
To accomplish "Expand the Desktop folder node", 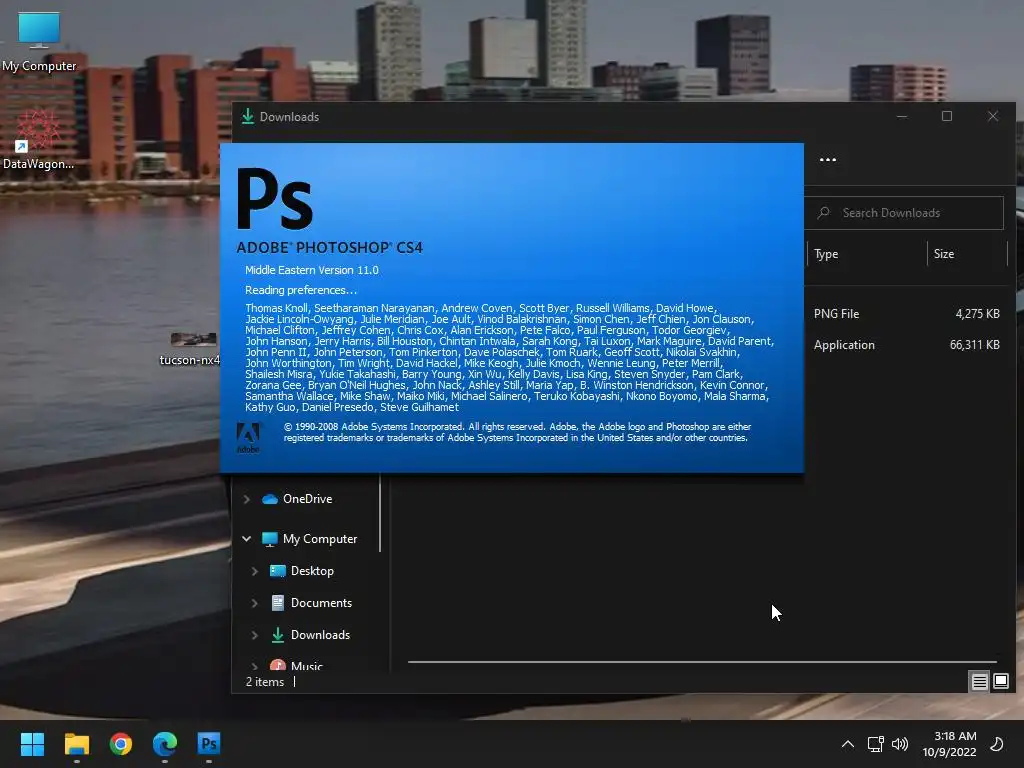I will point(255,571).
